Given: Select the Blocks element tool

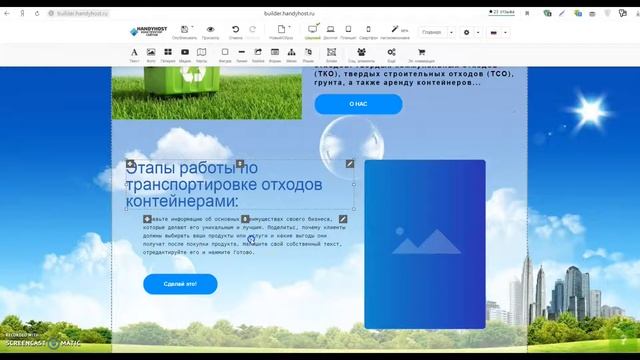Looking at the screenshot, I should [x=331, y=52].
